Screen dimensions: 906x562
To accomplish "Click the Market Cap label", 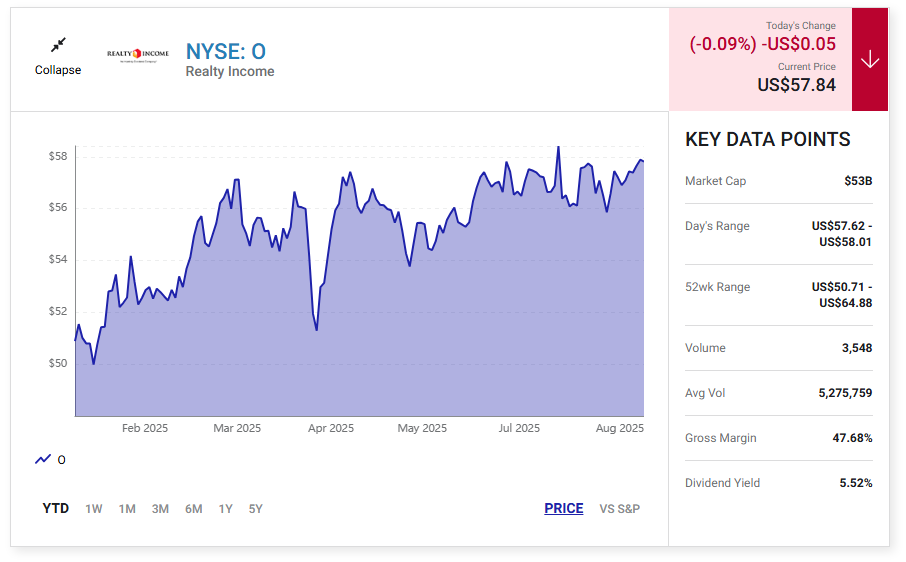I will pyautogui.click(x=715, y=181).
